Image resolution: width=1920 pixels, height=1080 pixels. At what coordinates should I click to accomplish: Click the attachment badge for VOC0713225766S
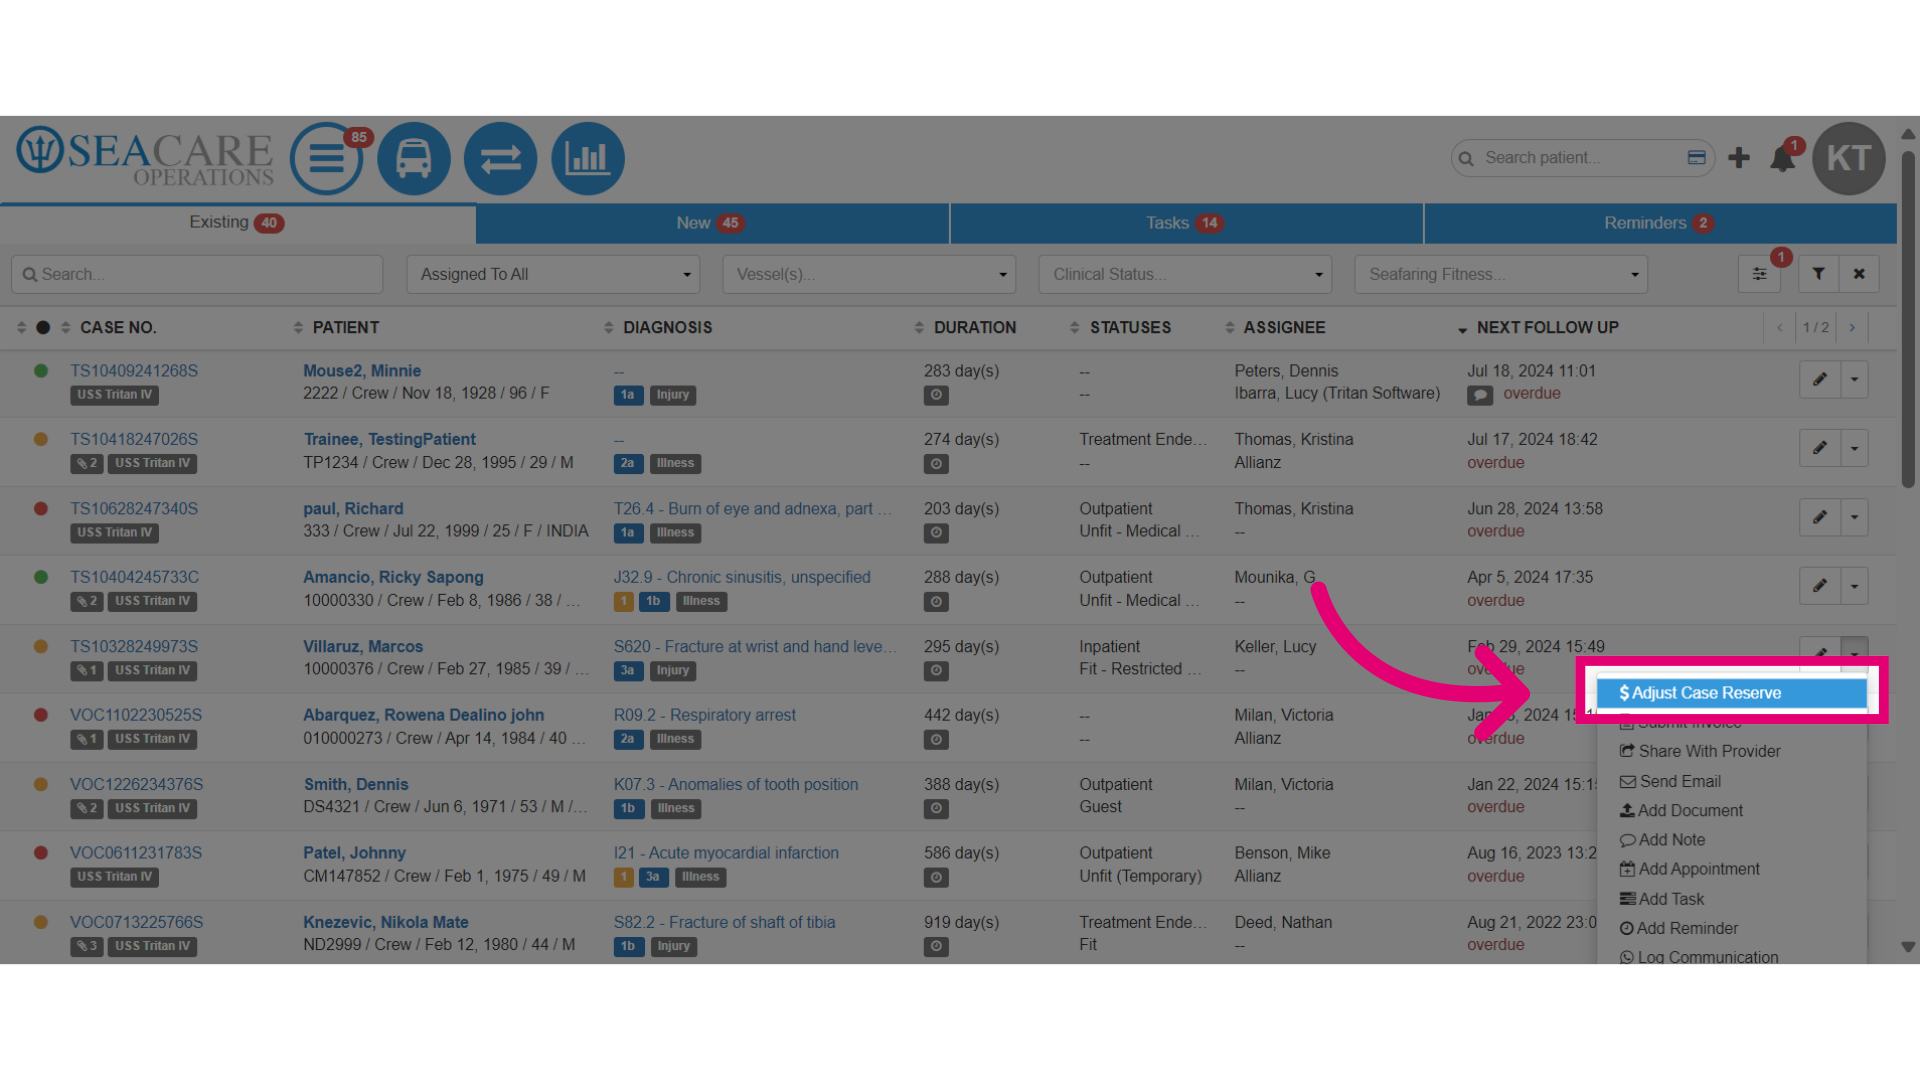point(87,947)
